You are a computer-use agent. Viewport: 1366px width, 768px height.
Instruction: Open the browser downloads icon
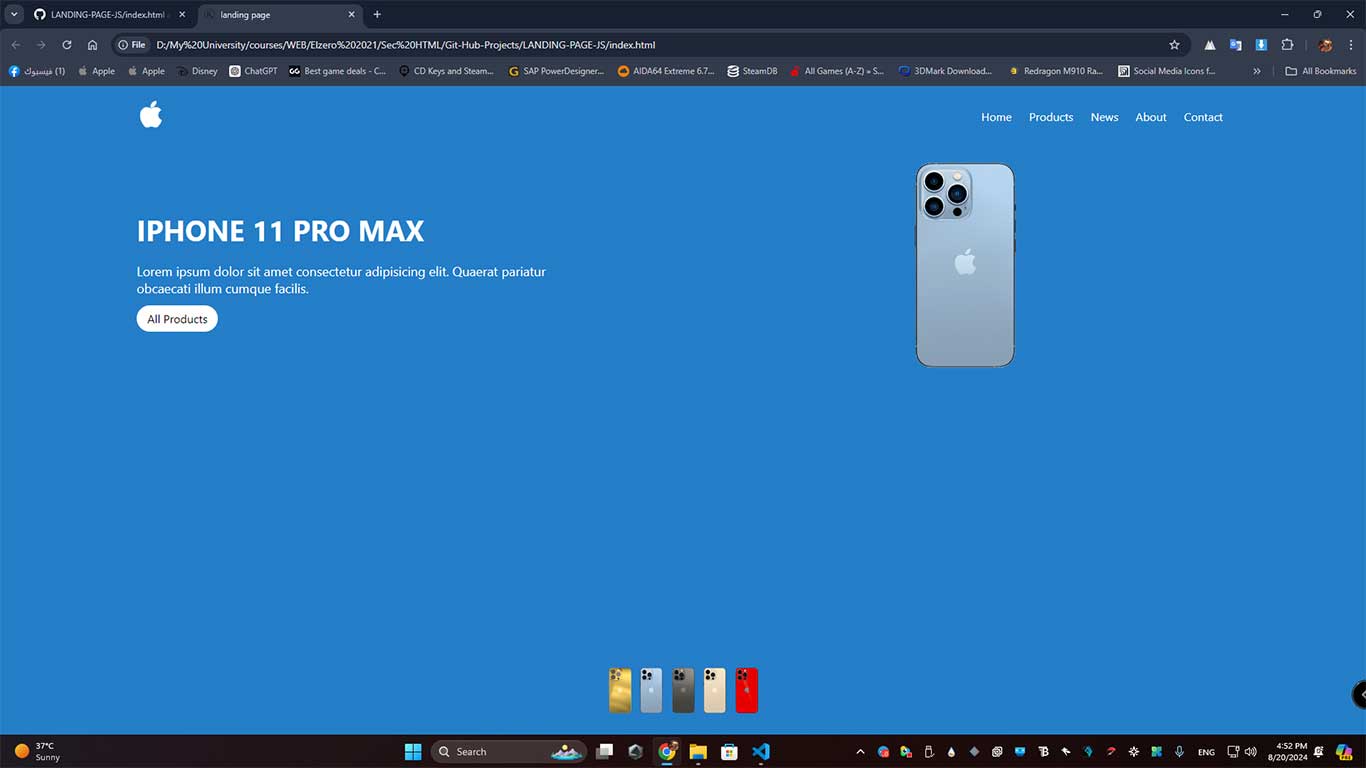(x=1261, y=45)
